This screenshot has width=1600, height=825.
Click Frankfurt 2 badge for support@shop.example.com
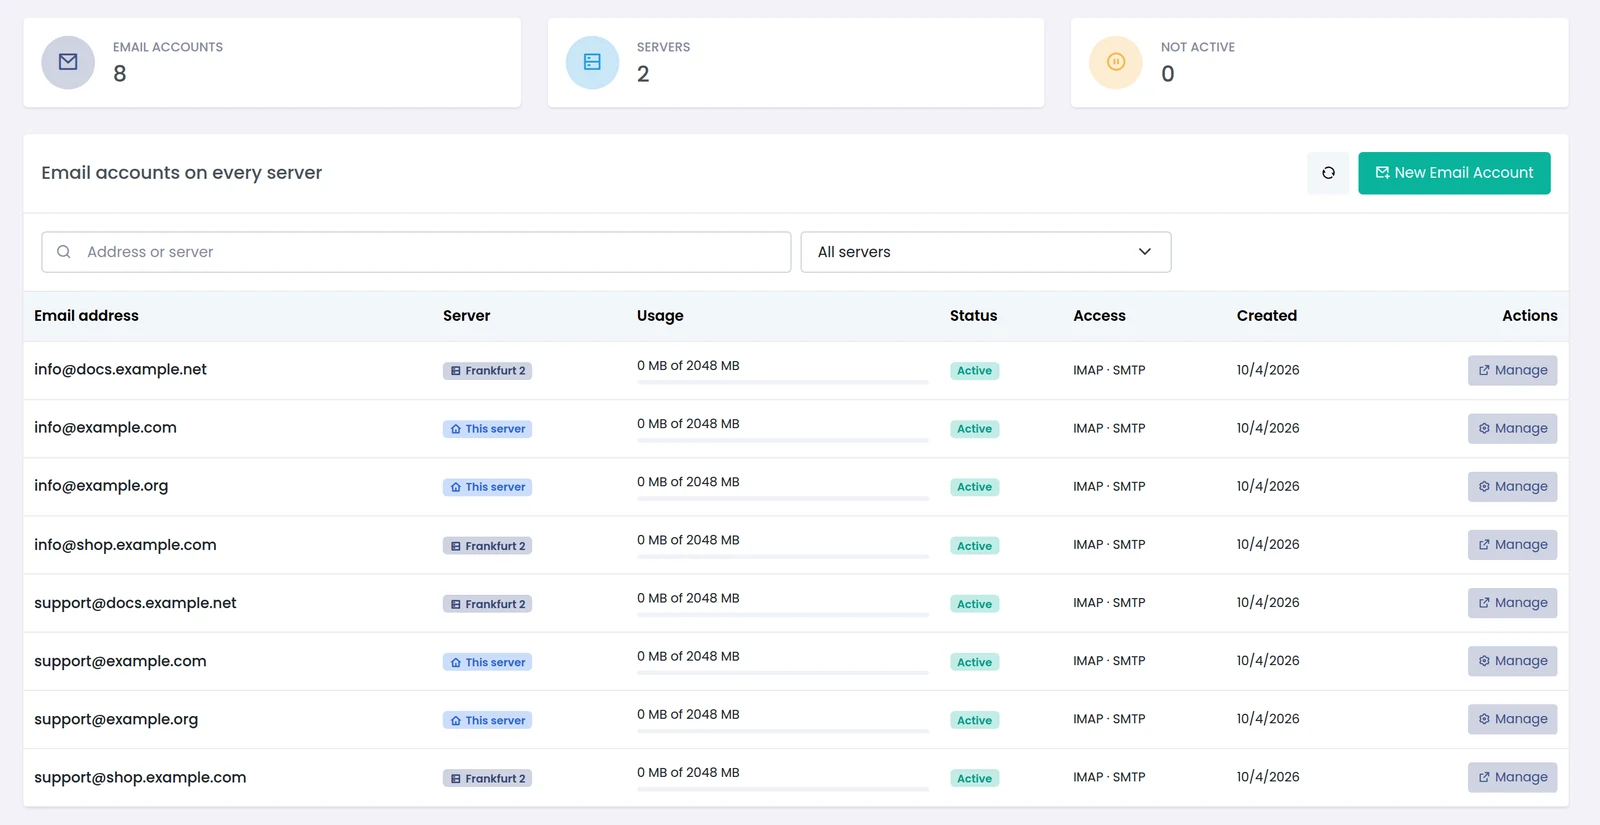(487, 778)
